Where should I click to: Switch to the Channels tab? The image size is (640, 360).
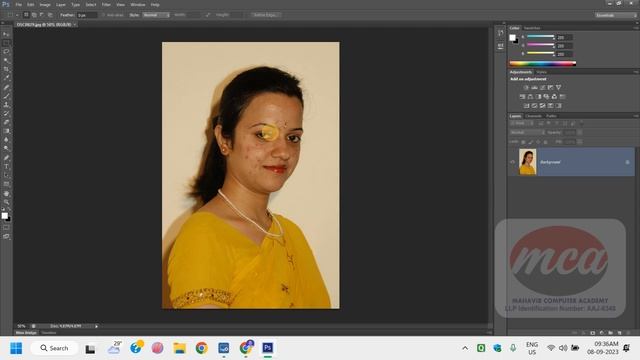[x=533, y=116]
